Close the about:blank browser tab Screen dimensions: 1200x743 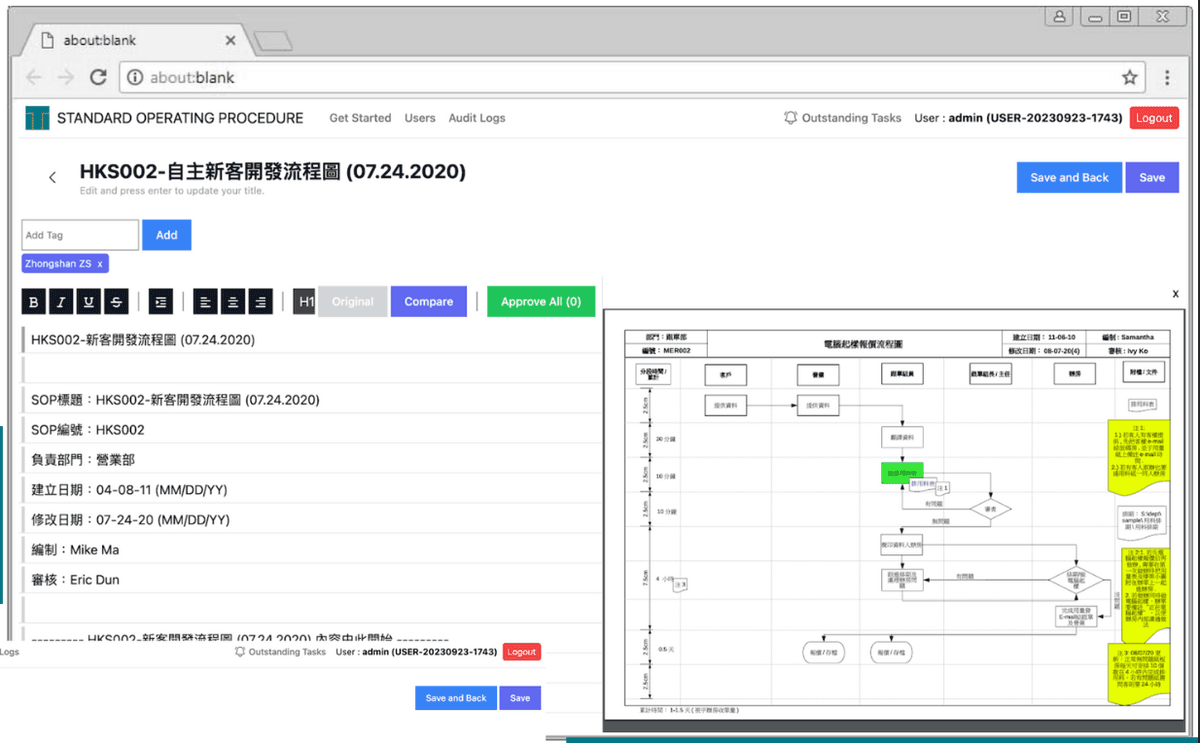coord(231,41)
